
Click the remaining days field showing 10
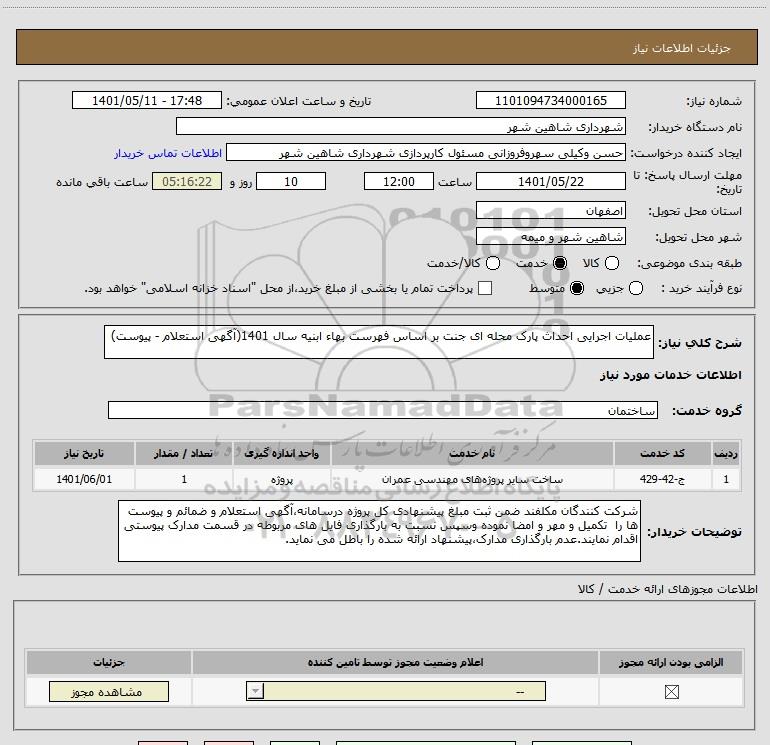(x=291, y=181)
